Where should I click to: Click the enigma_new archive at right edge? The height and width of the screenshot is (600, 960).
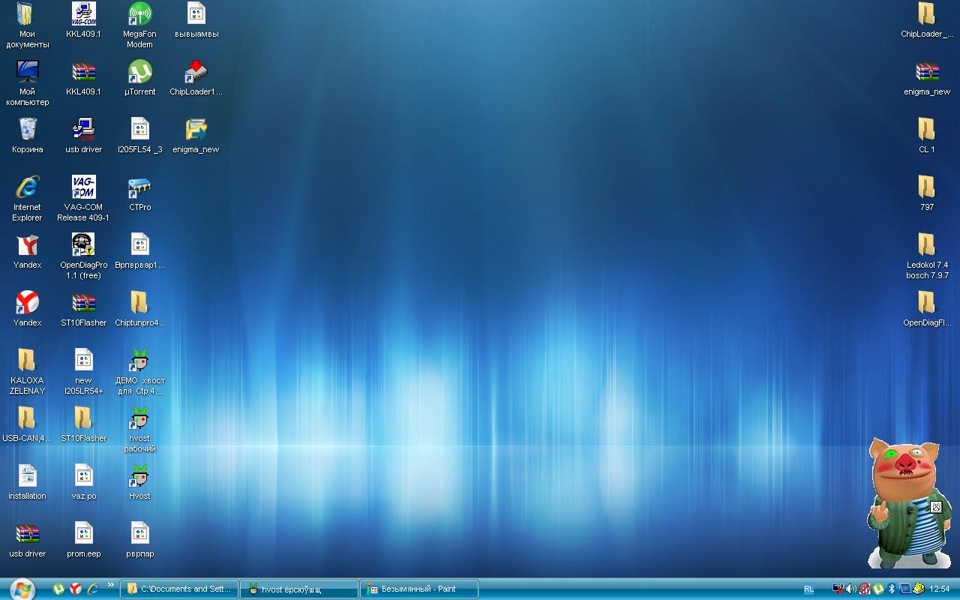click(927, 73)
